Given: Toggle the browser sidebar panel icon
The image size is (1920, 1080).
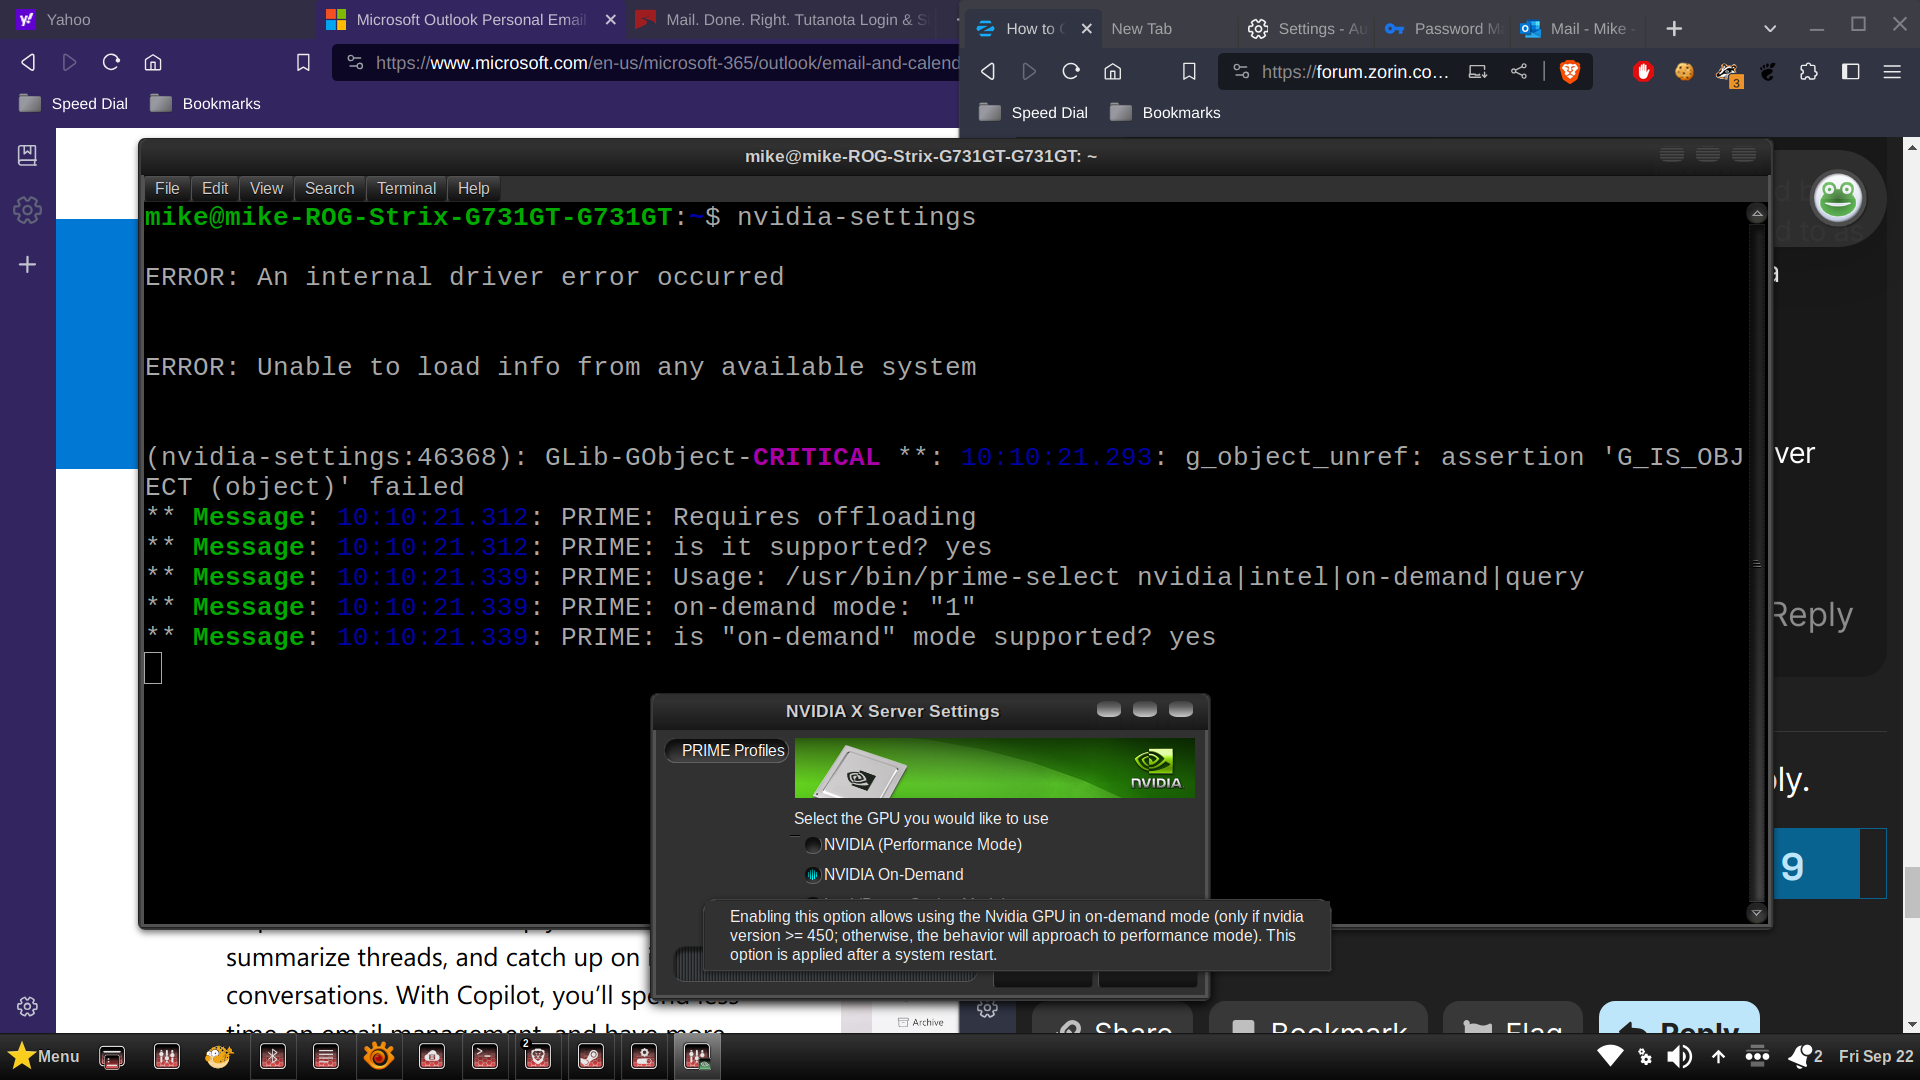Looking at the screenshot, I should click(1851, 71).
